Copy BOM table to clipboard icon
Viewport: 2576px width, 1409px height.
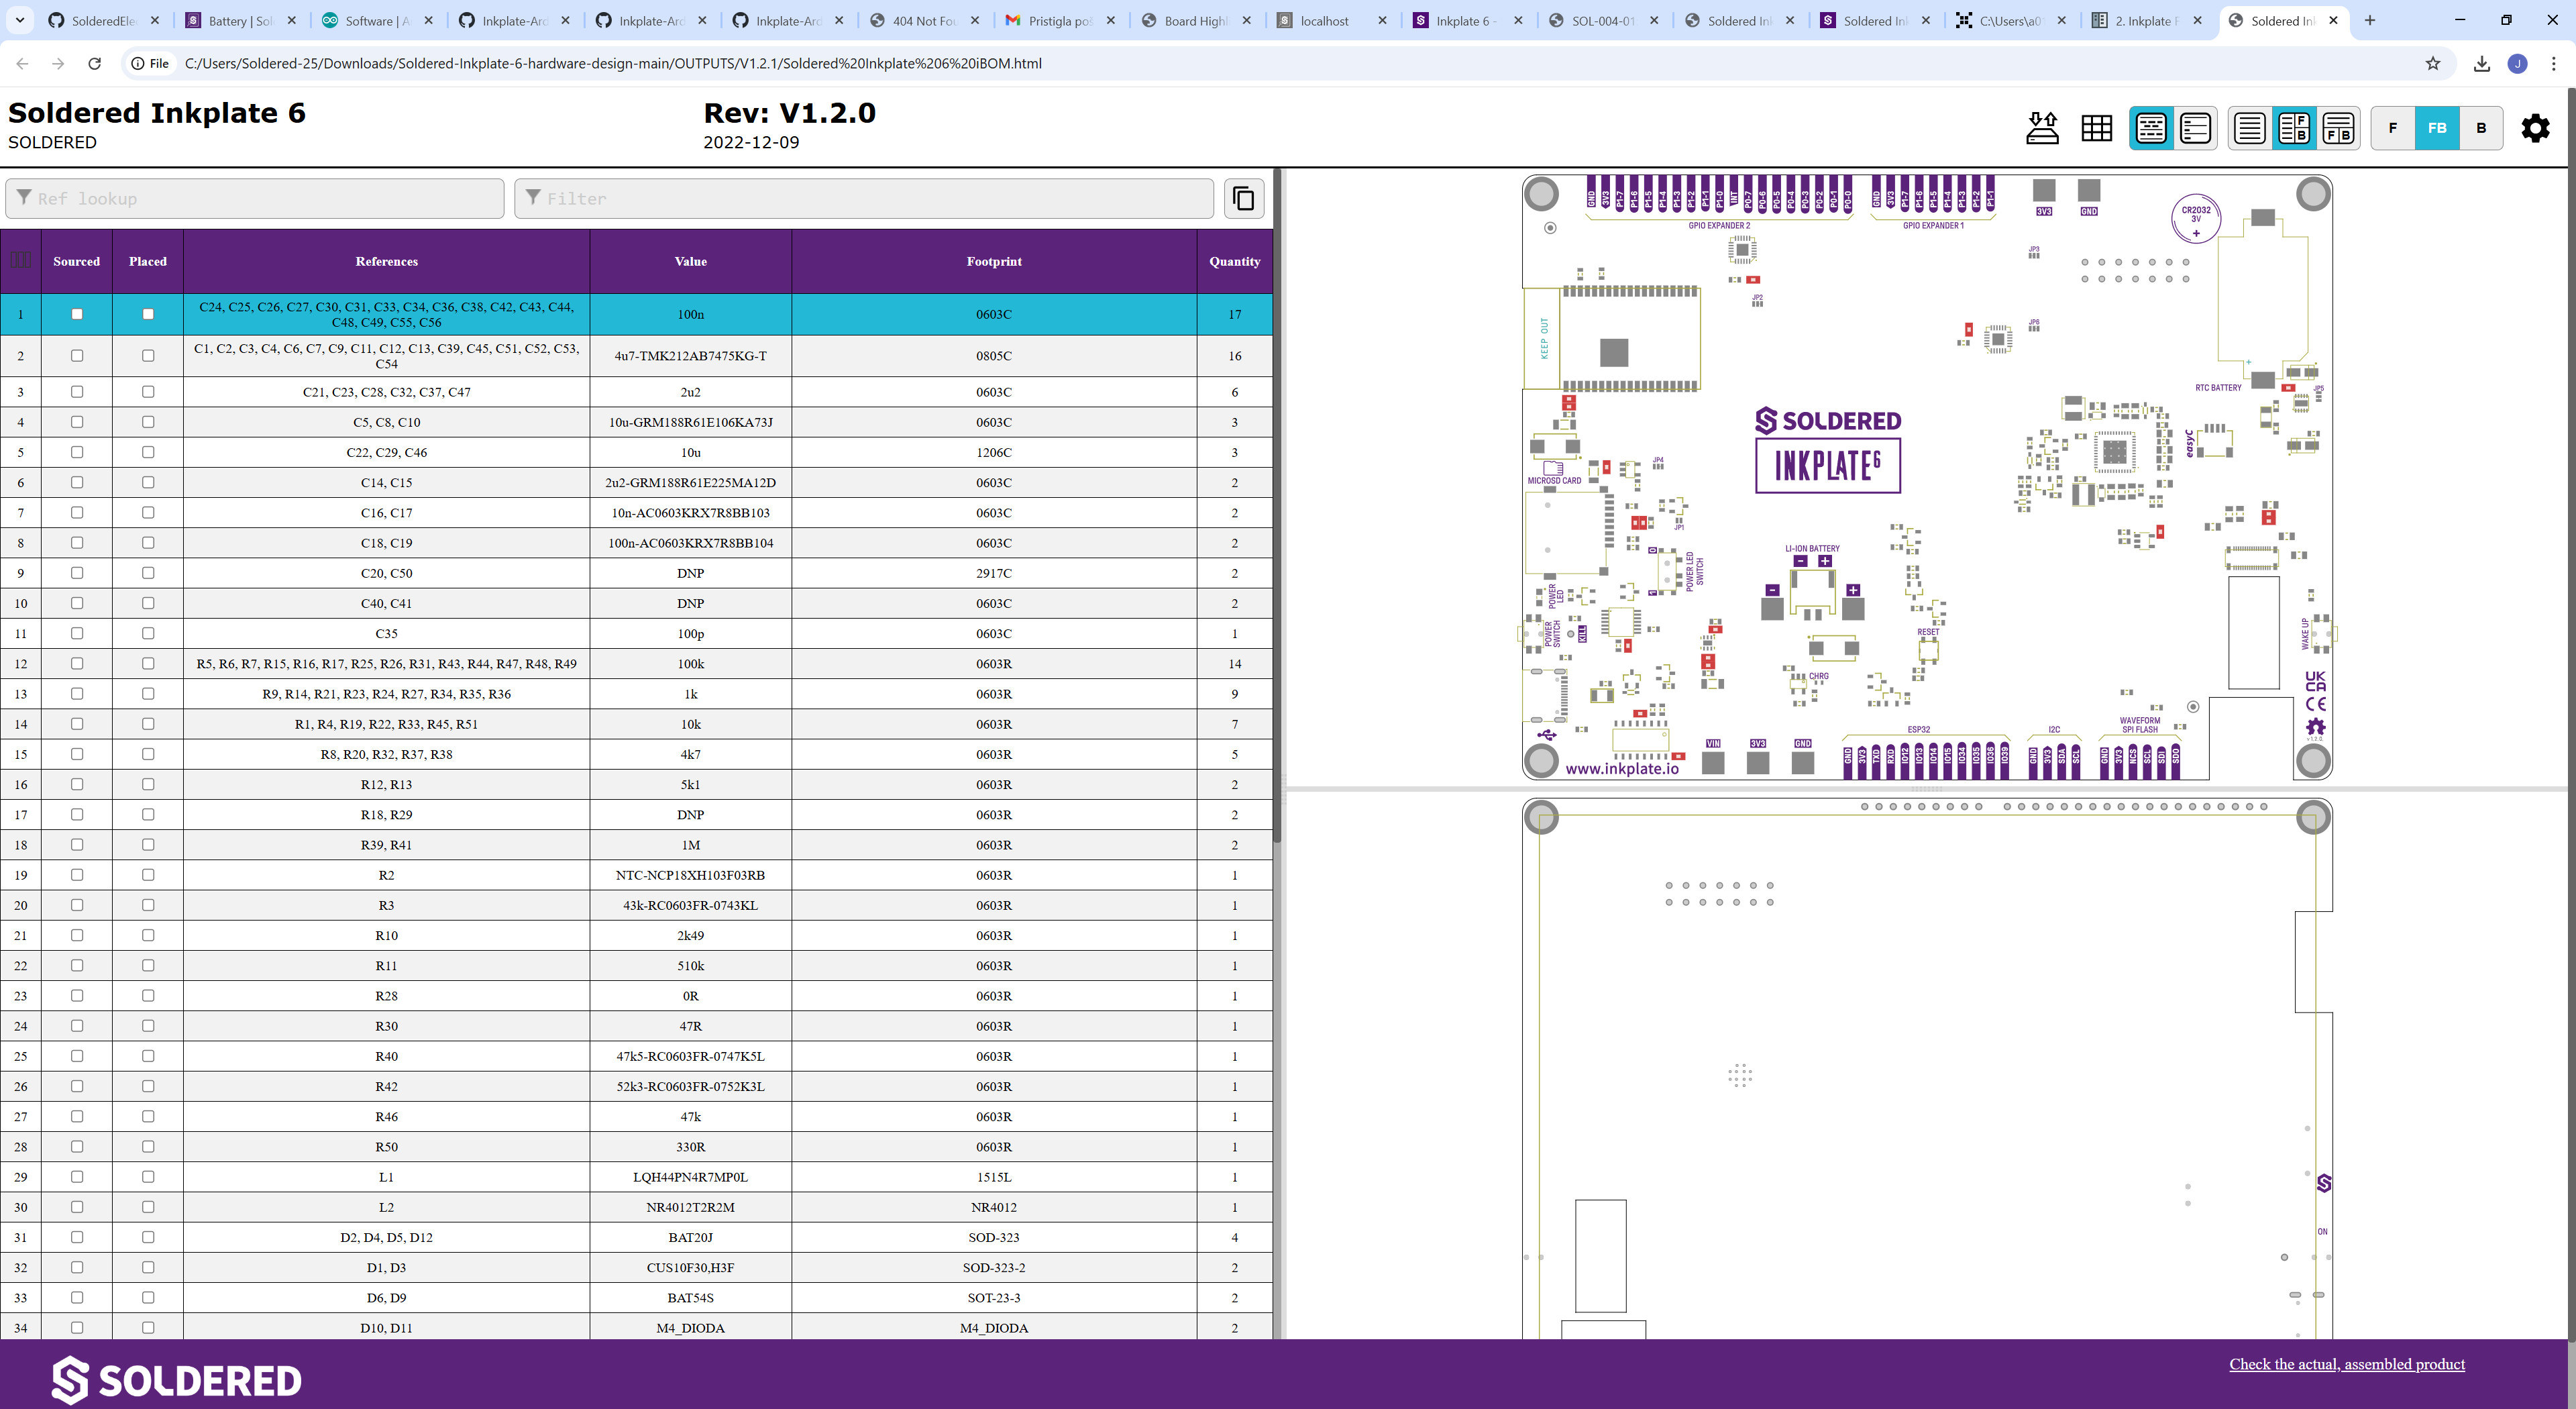tap(1244, 198)
